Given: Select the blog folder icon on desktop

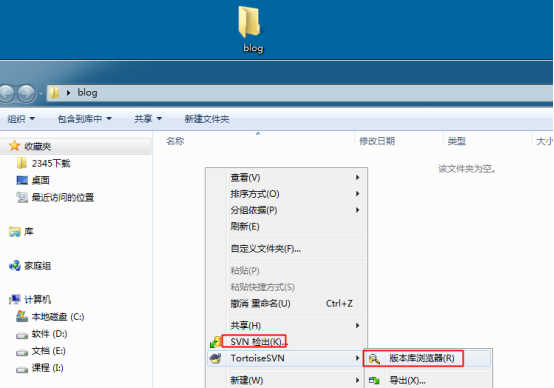Looking at the screenshot, I should point(250,22).
